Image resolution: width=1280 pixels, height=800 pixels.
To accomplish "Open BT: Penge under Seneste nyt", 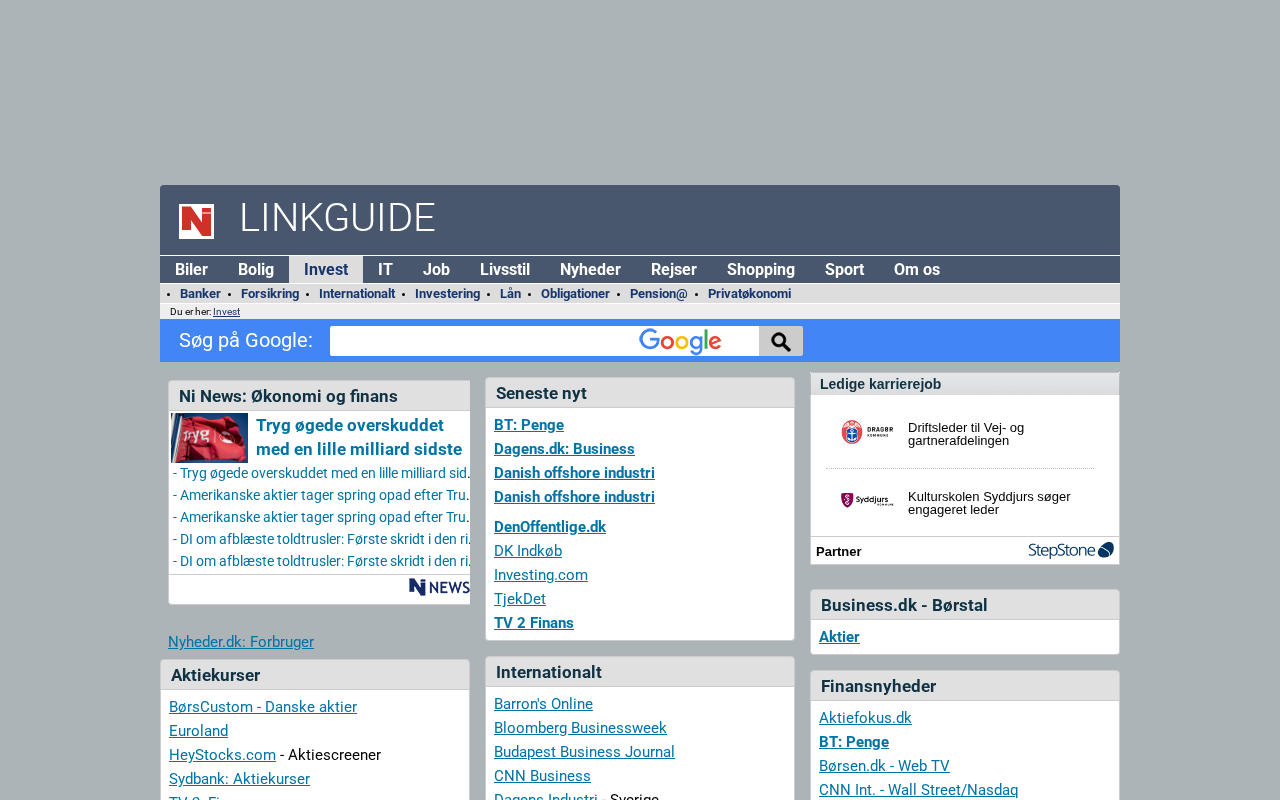I will click(x=529, y=425).
